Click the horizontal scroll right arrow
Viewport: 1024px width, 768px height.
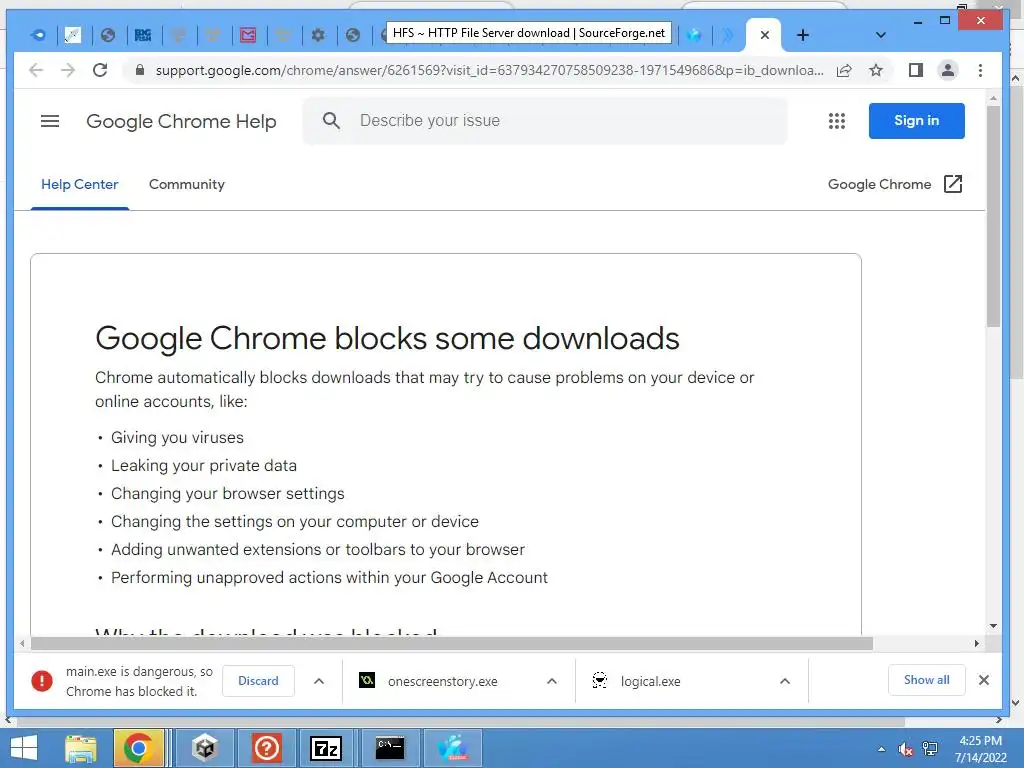(x=976, y=643)
